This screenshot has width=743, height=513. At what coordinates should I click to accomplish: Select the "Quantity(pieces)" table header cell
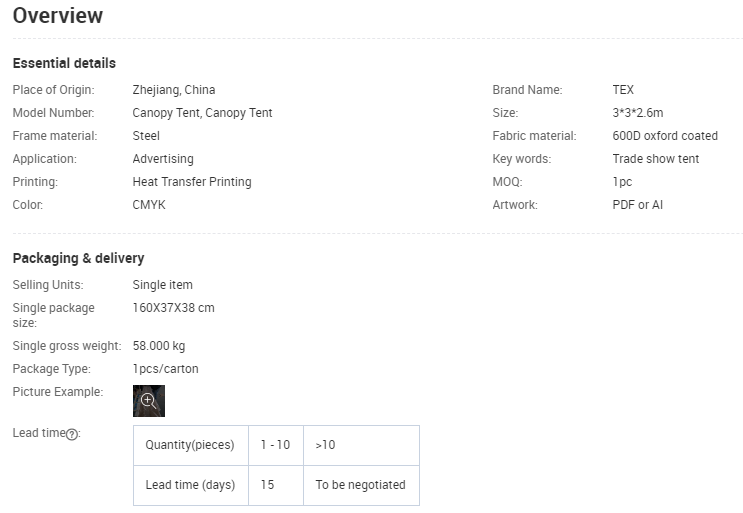point(190,445)
